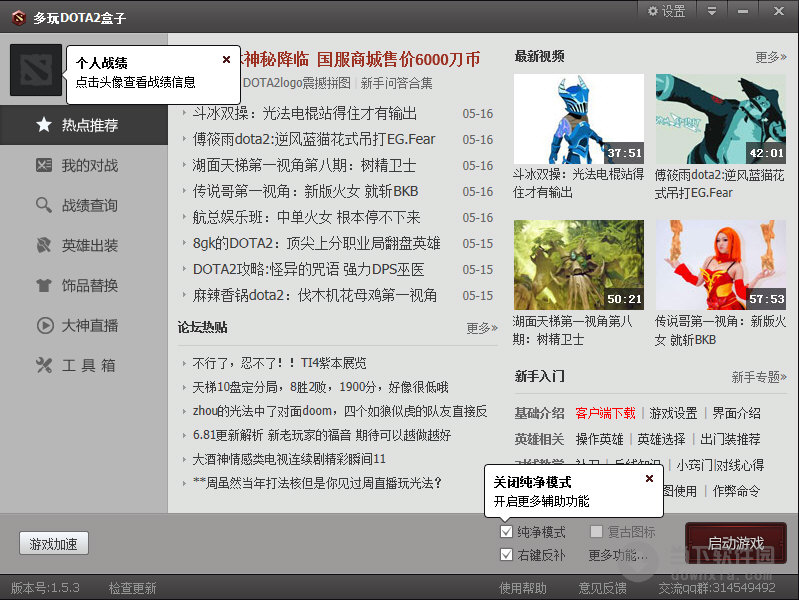
Task: Play the 37:51 blue hero video thumbnail
Action: point(579,119)
